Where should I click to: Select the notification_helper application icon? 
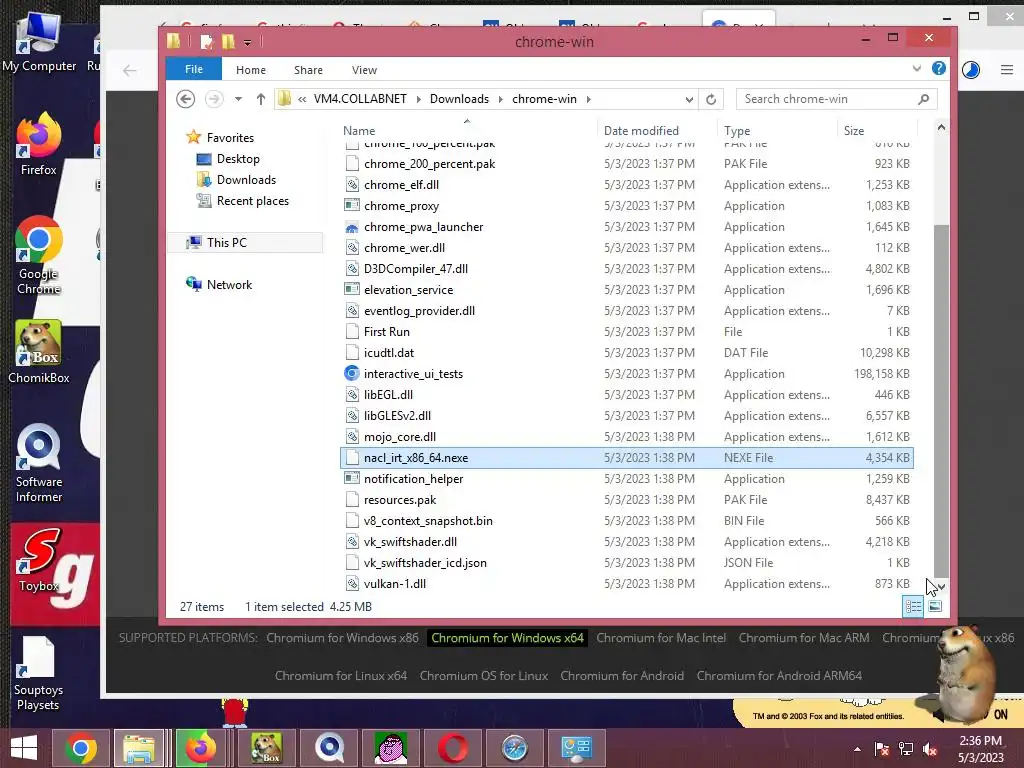(352, 479)
